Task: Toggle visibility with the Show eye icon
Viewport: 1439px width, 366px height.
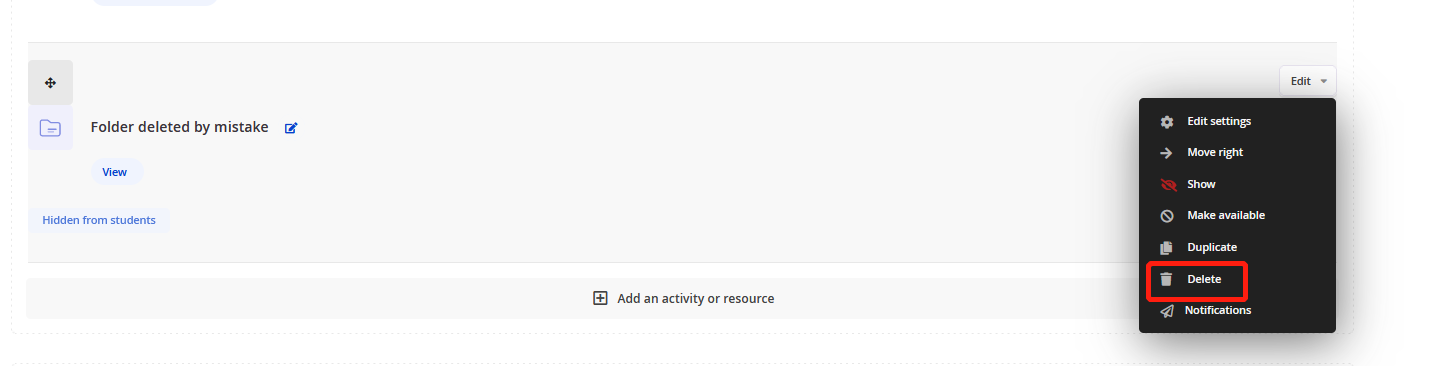Action: pos(1167,185)
